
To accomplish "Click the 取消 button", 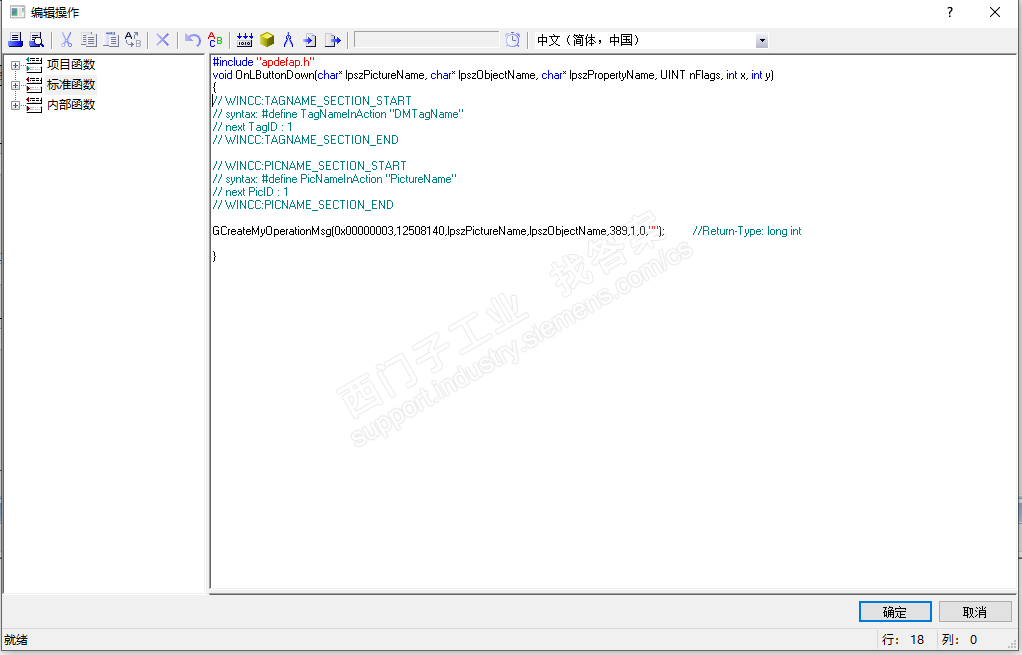I will (975, 612).
